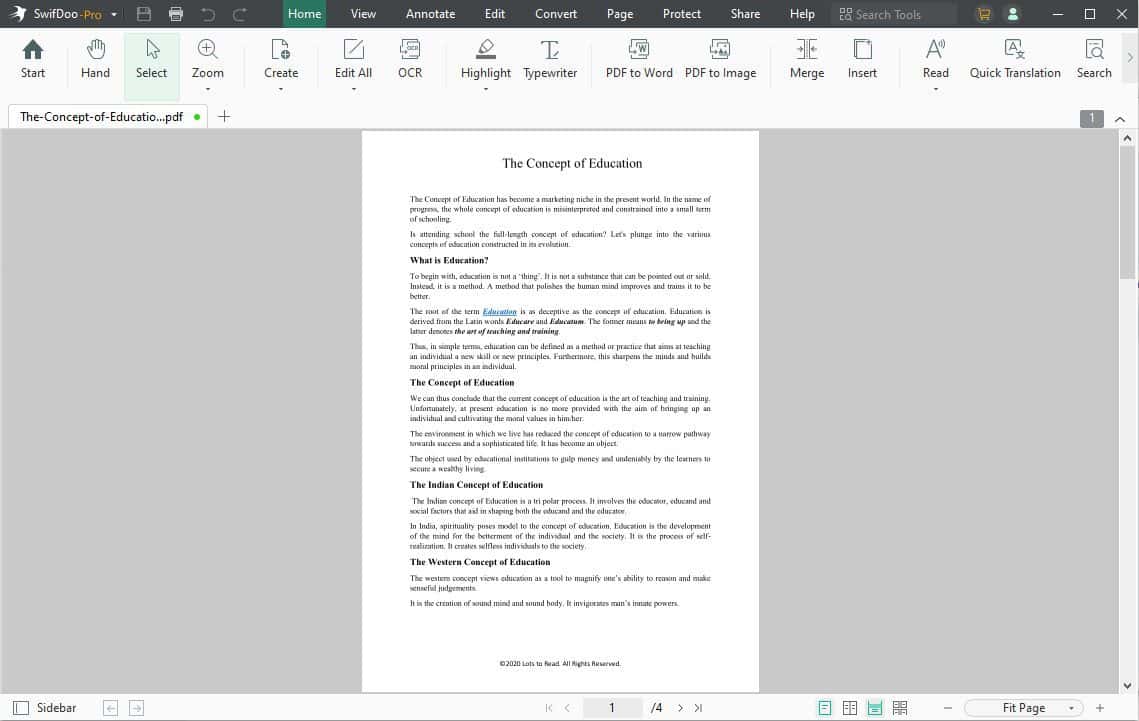Click the Zoom magnifier tool
1139x721 pixels.
(x=207, y=60)
